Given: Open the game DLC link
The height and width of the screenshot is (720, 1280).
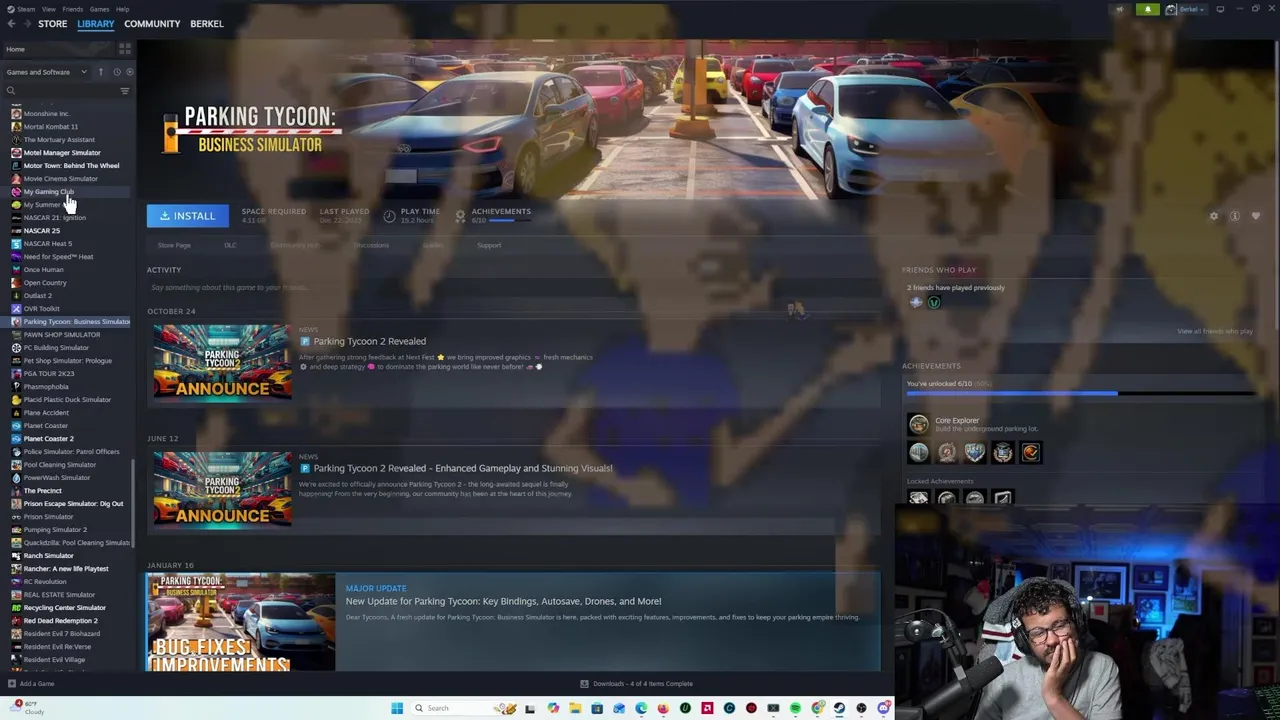Looking at the screenshot, I should 230,245.
